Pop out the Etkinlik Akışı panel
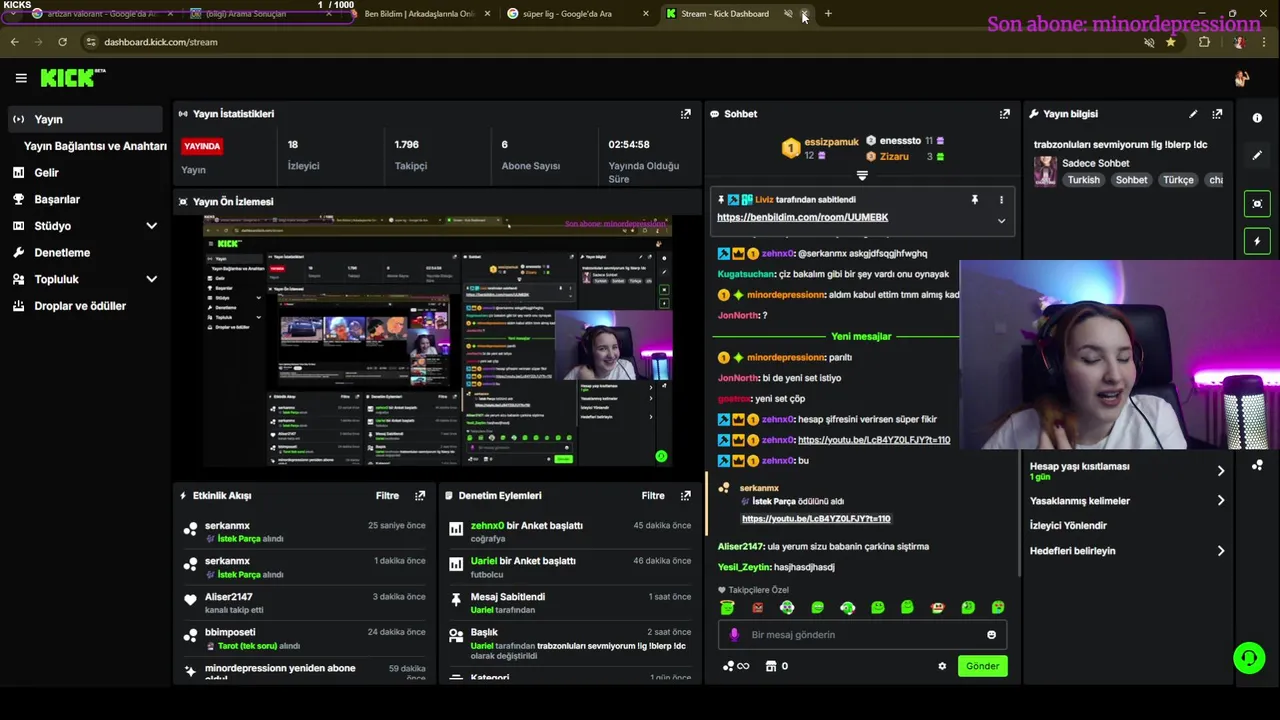Image resolution: width=1280 pixels, height=720 pixels. click(x=420, y=495)
